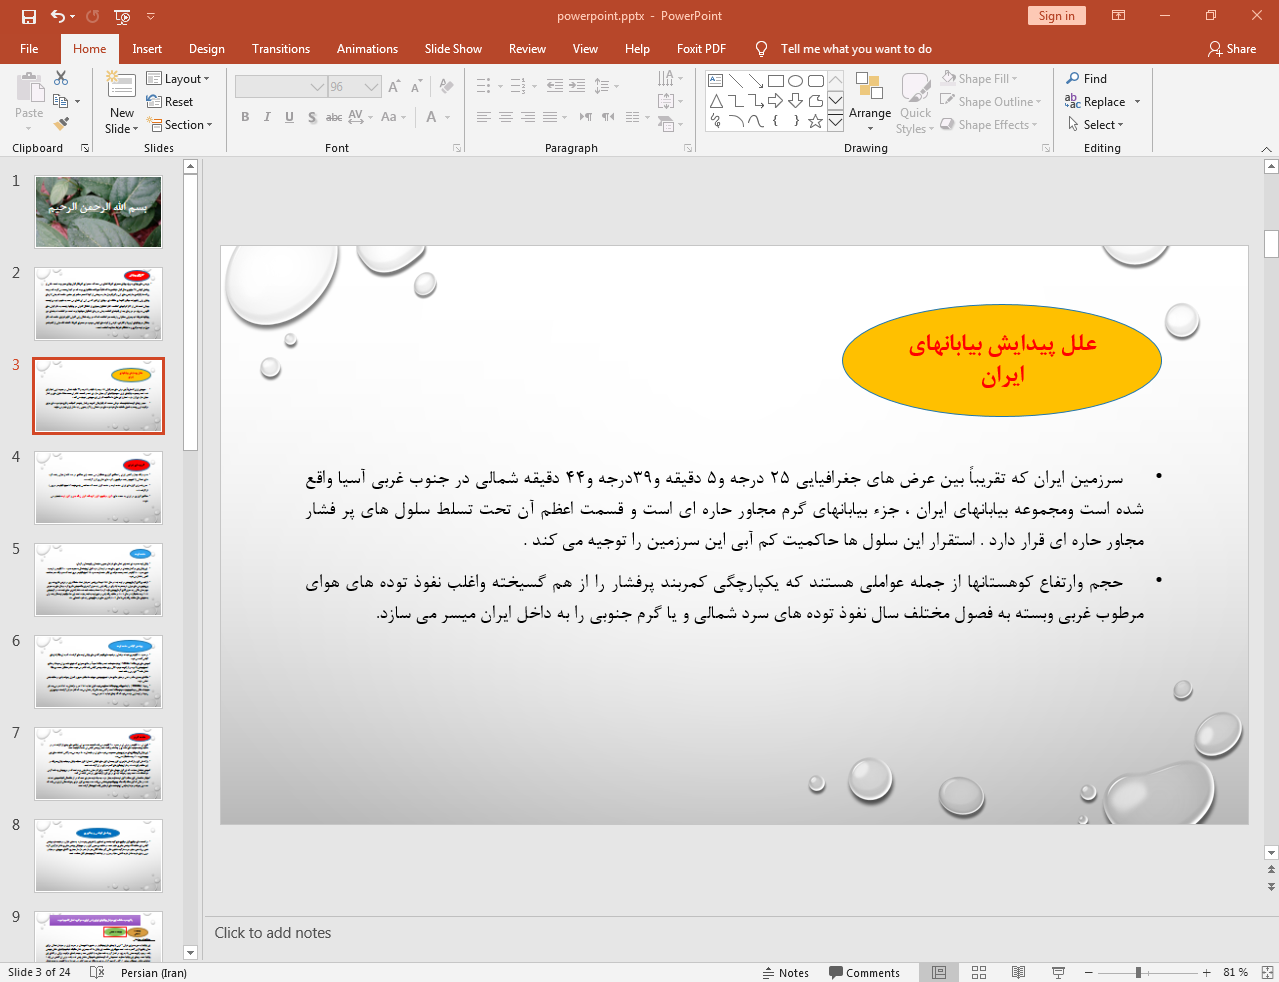Select slide 5 thumbnail
Screen dimensions: 1279x982
(98, 580)
